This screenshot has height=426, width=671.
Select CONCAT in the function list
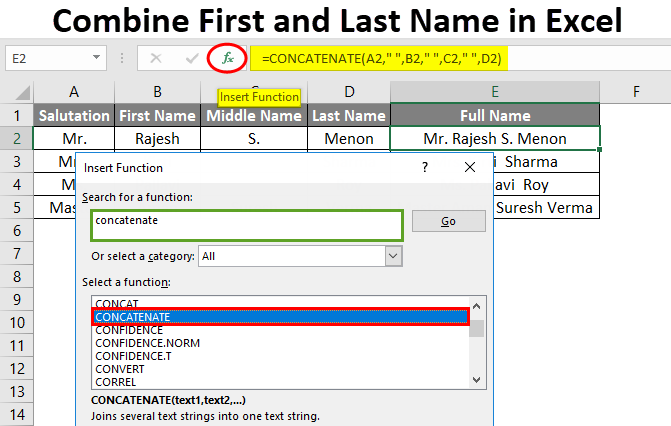(x=280, y=303)
